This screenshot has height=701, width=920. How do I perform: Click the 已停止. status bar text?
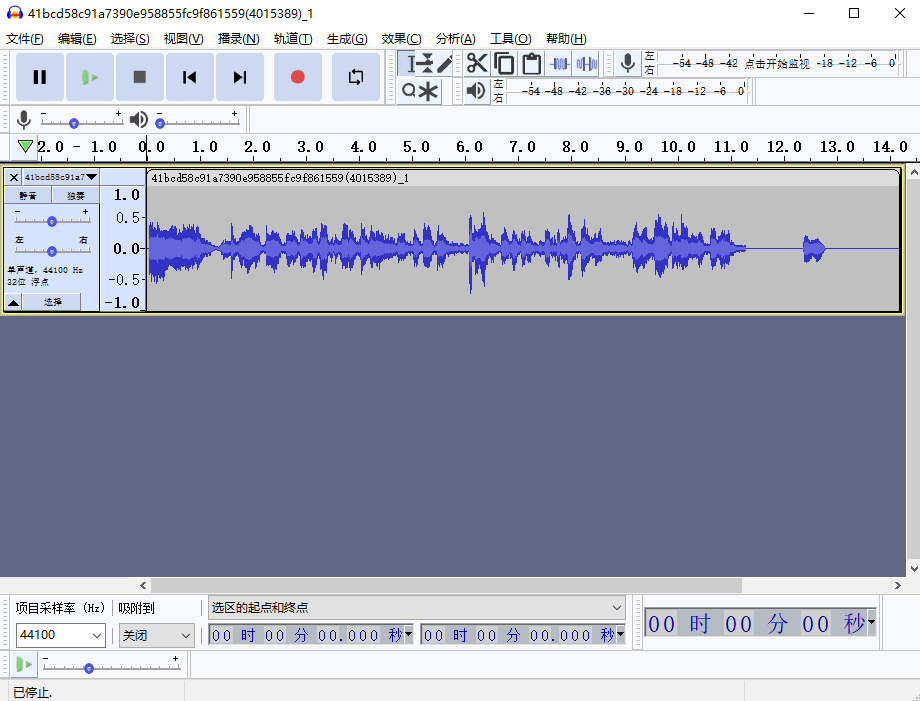32,693
